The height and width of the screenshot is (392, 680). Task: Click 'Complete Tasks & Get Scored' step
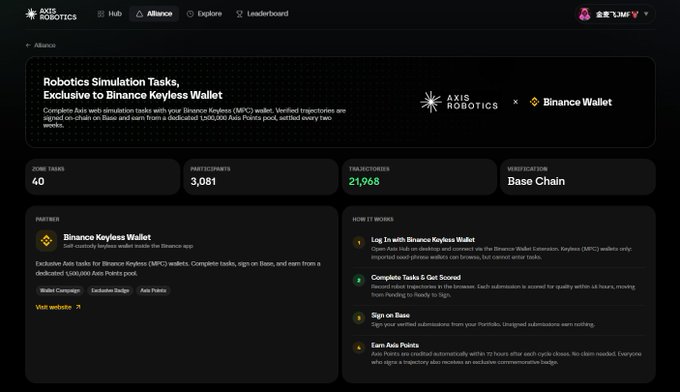pos(416,278)
